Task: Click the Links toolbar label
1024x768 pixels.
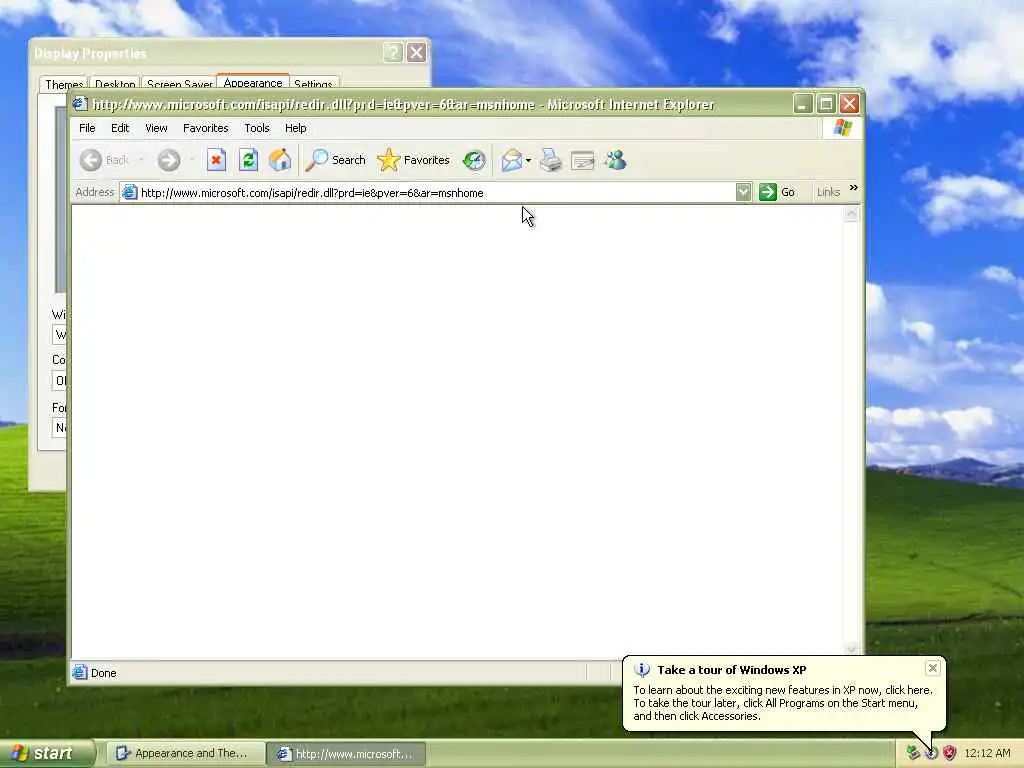Action: coord(828,192)
